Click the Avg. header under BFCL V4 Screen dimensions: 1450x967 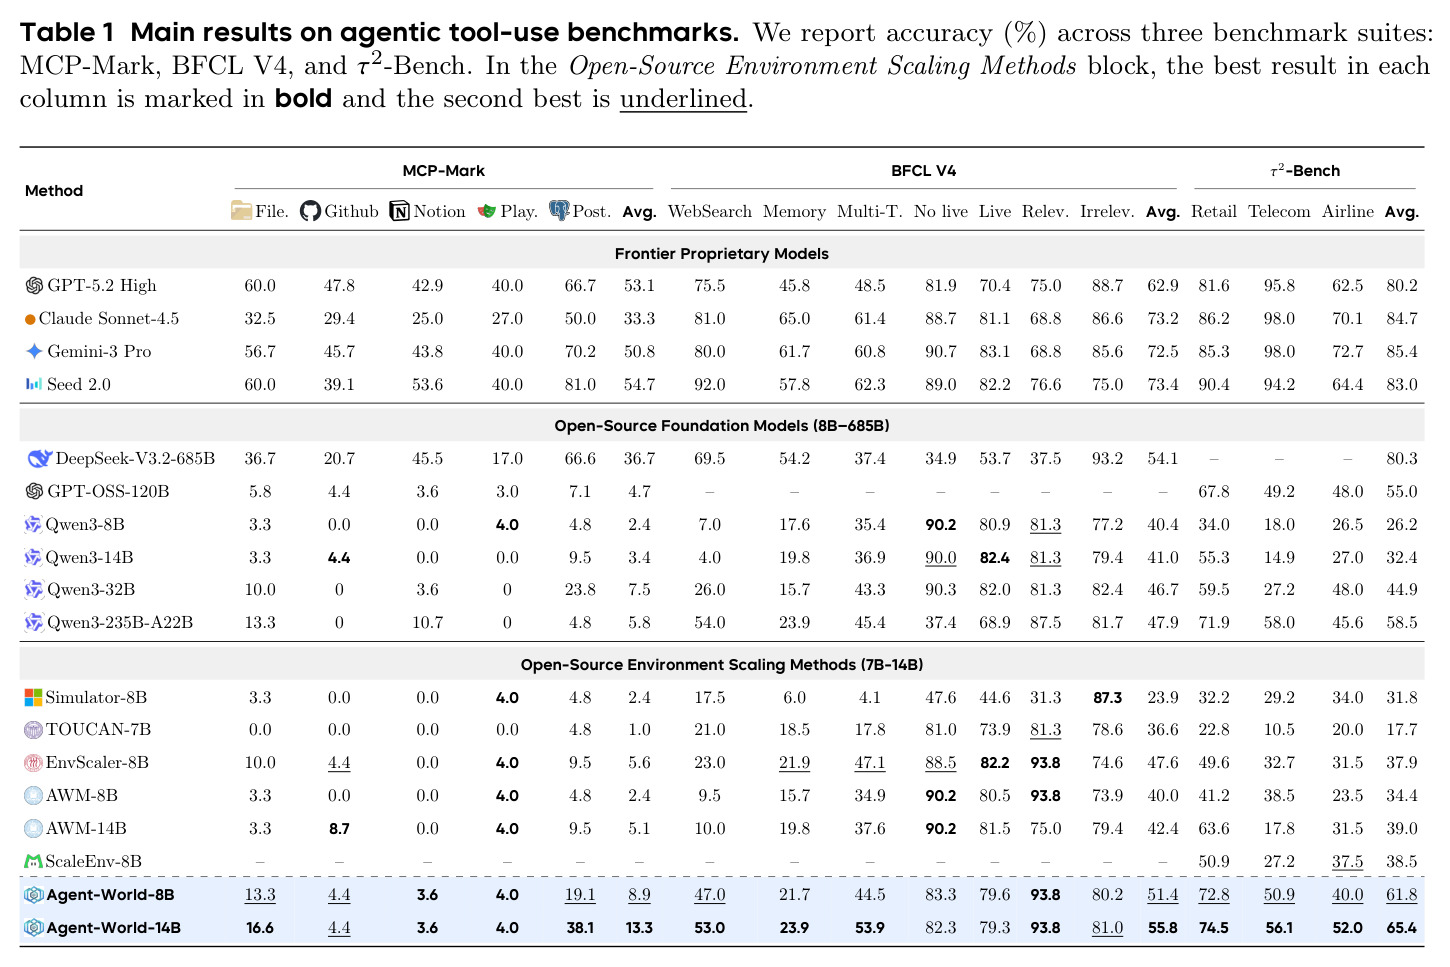[x=1163, y=212]
